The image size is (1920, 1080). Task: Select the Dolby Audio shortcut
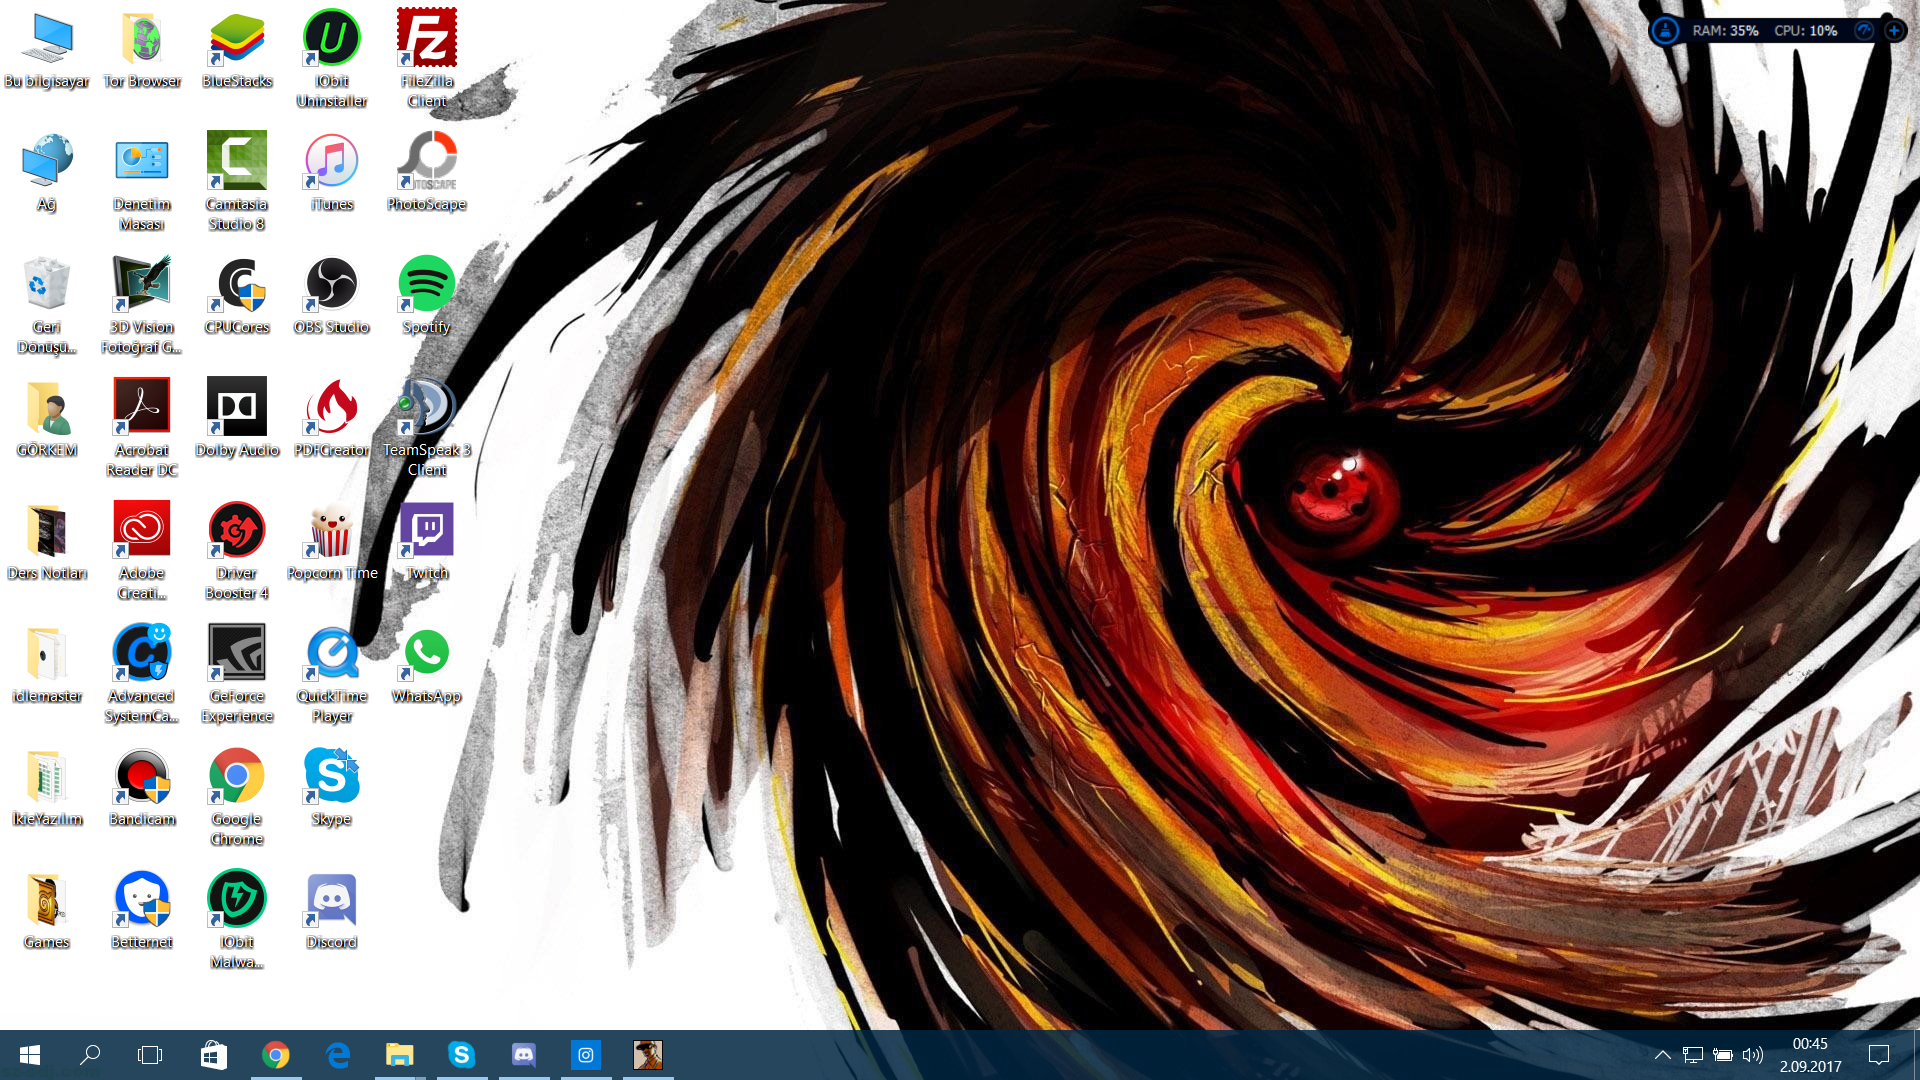click(237, 419)
